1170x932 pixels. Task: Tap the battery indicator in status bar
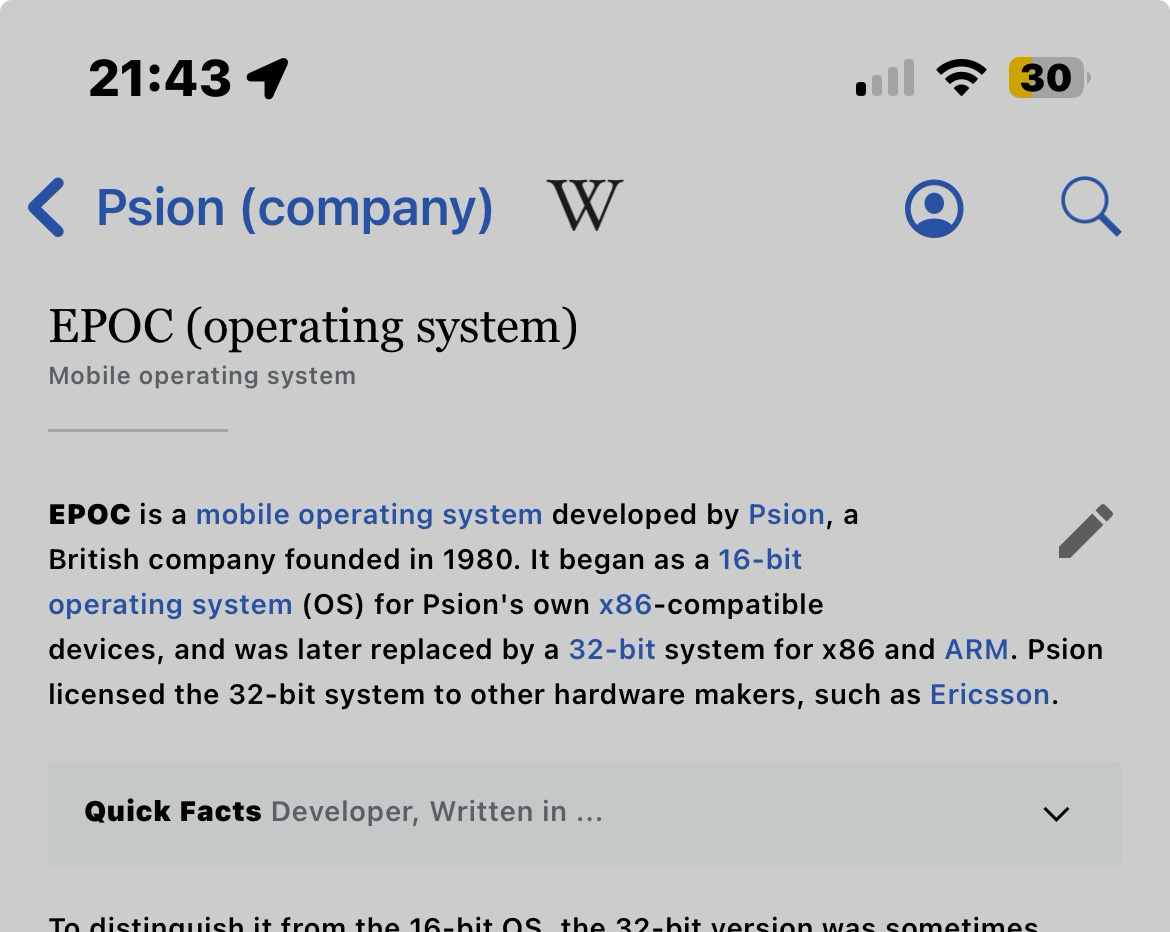tap(1048, 78)
